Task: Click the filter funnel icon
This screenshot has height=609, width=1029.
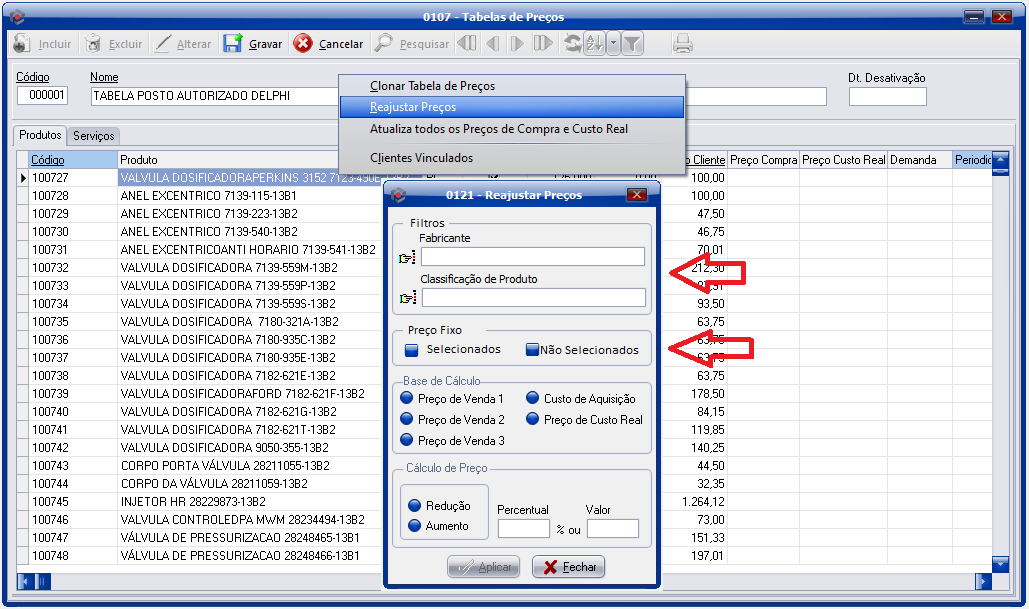Action: click(x=633, y=44)
